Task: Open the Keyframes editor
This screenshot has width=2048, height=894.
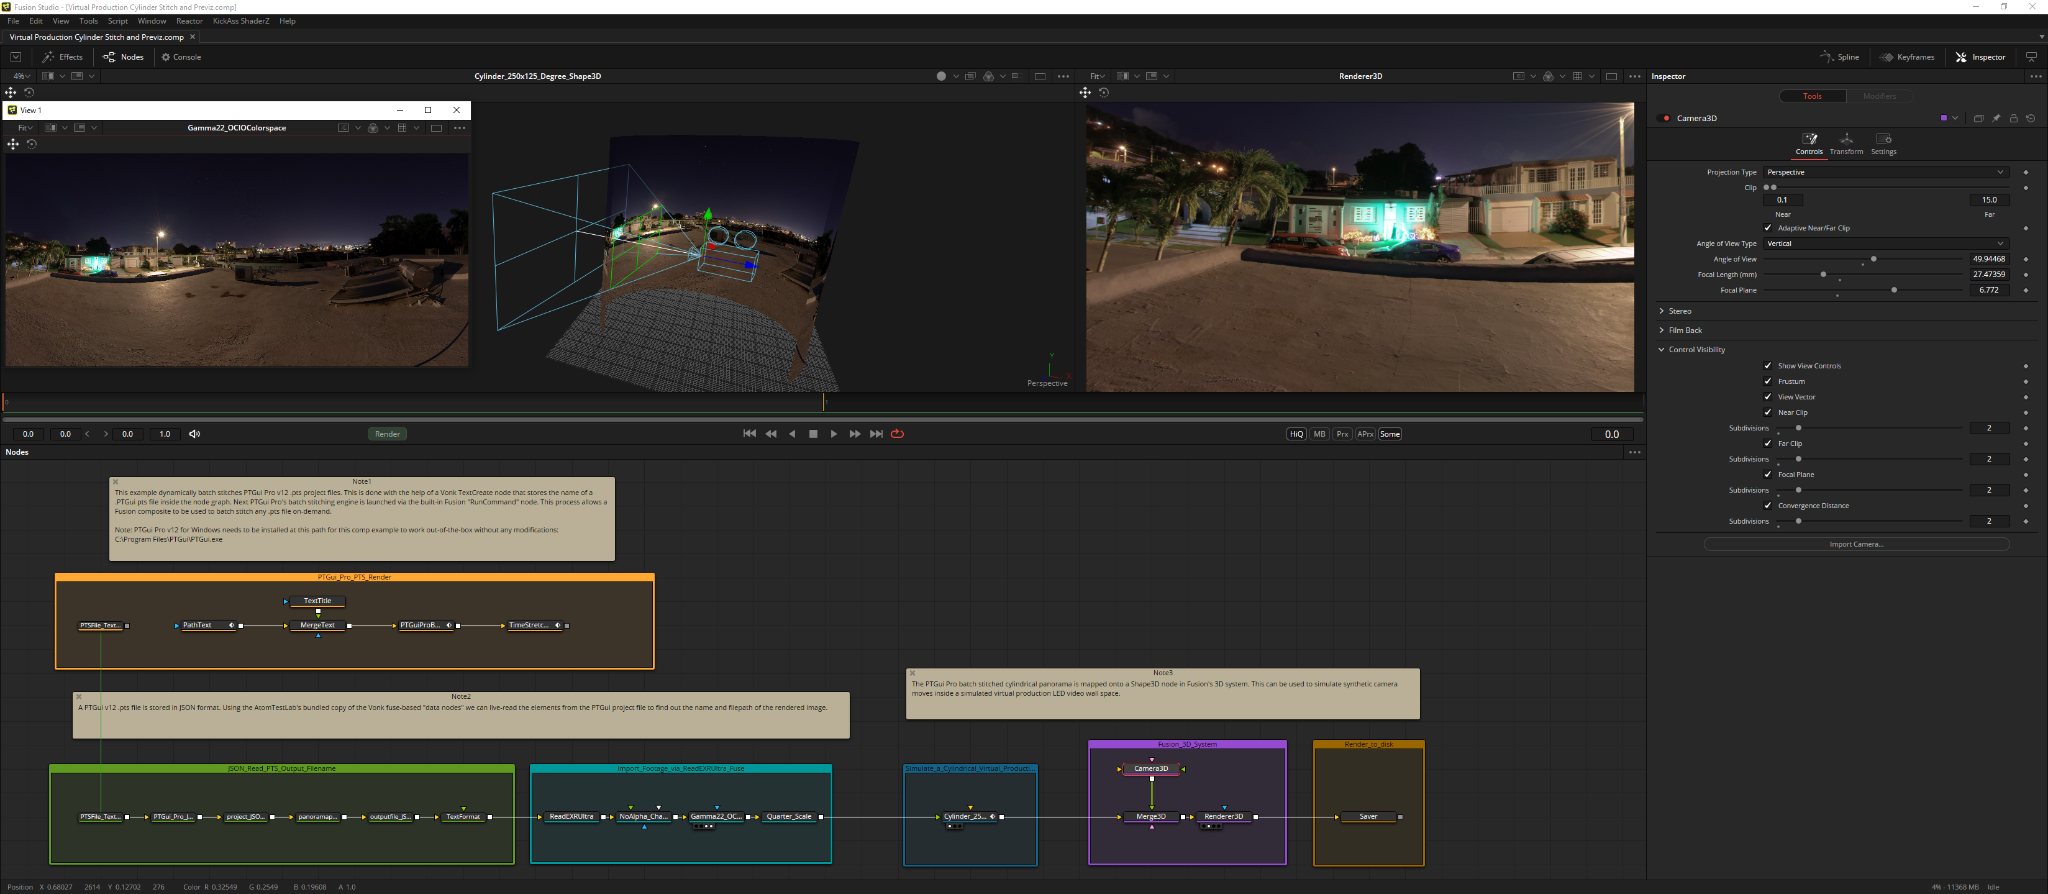Action: click(1907, 57)
